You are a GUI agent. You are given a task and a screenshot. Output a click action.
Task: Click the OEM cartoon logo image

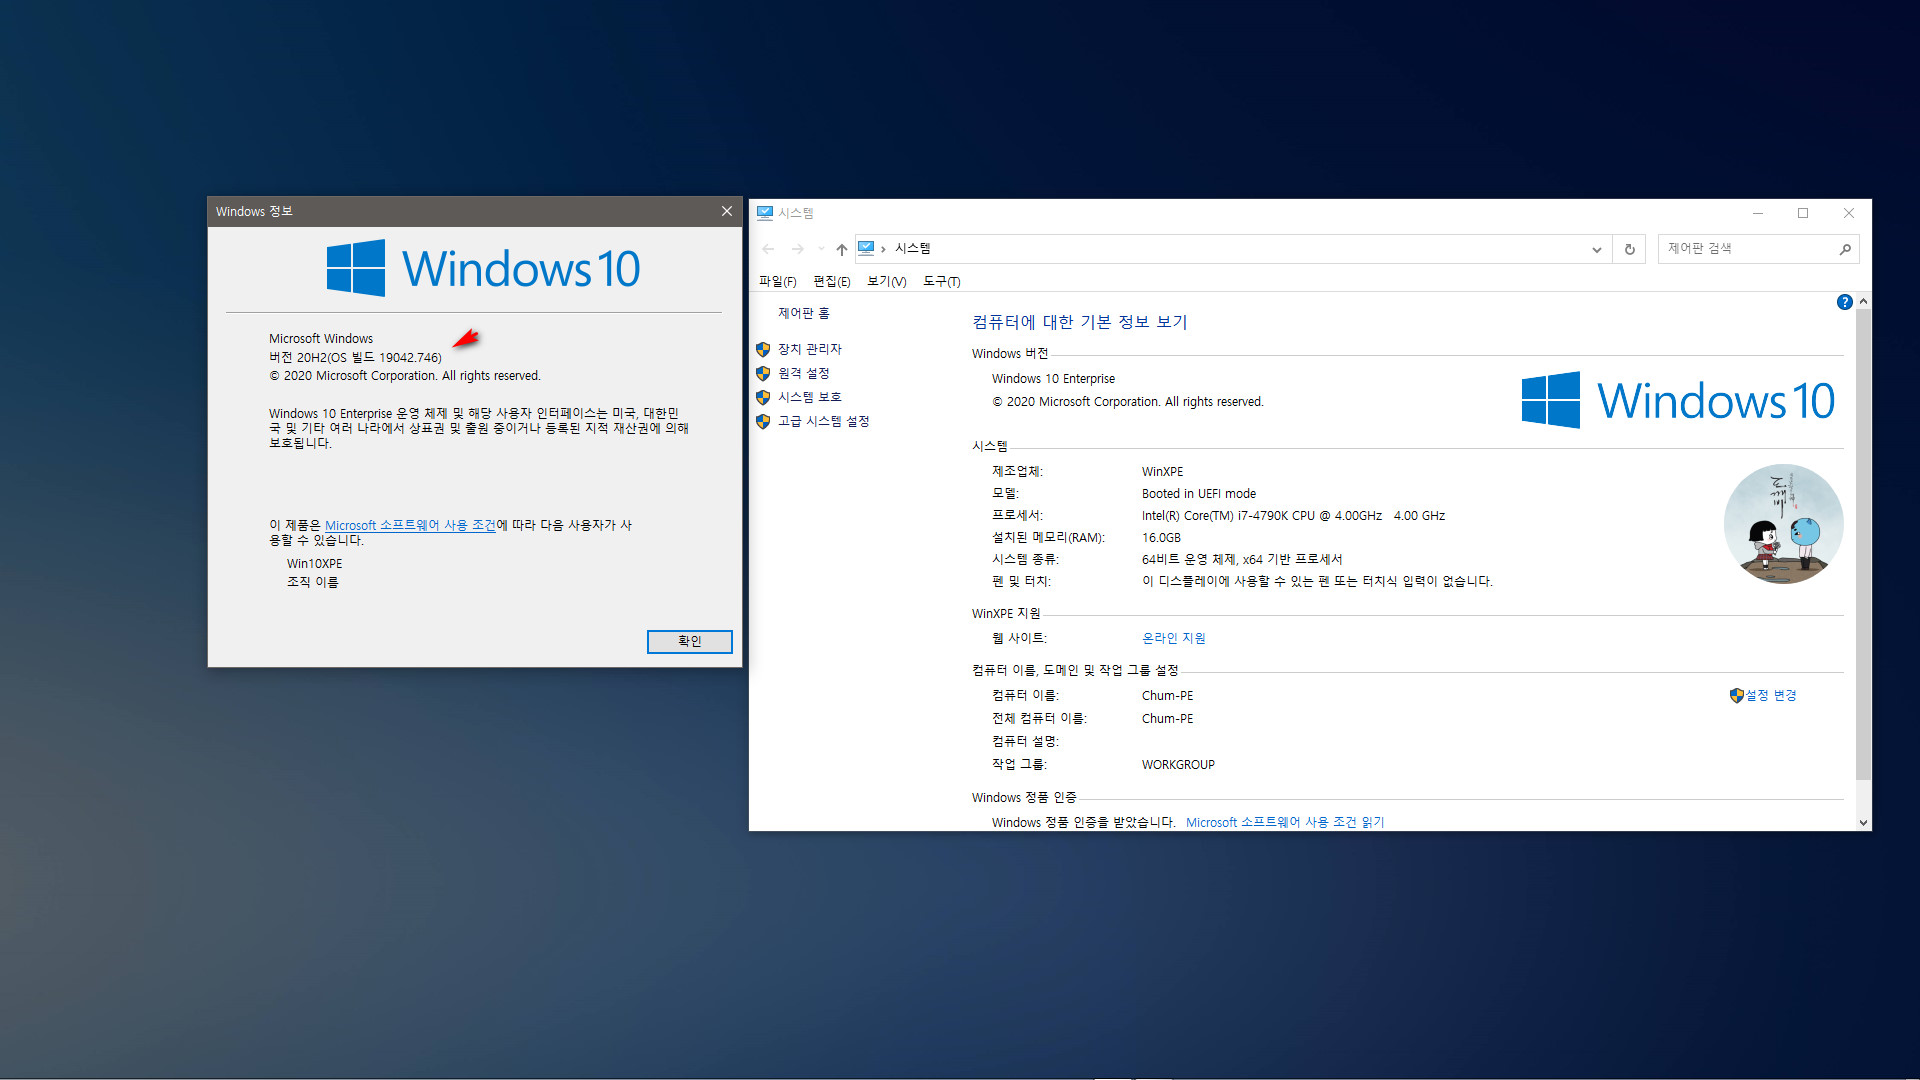coord(1783,524)
